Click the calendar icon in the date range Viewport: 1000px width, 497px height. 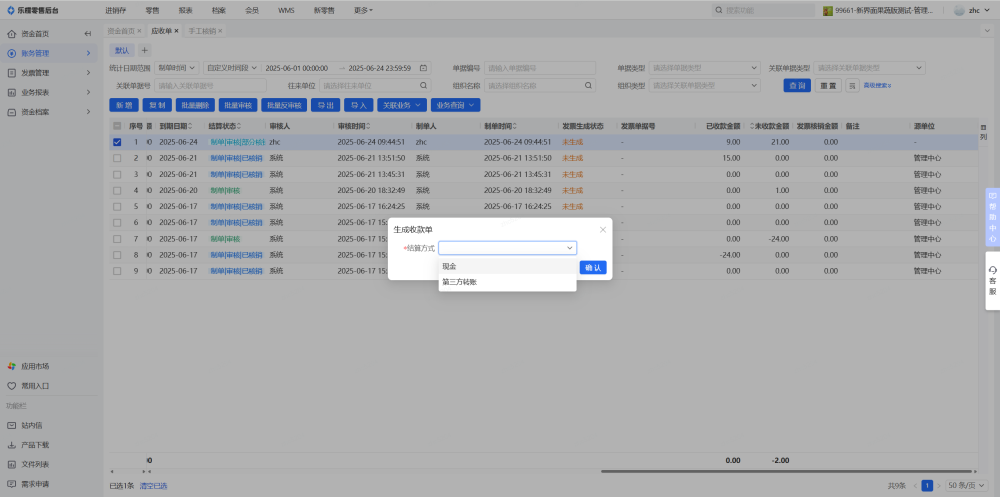[x=423, y=68]
